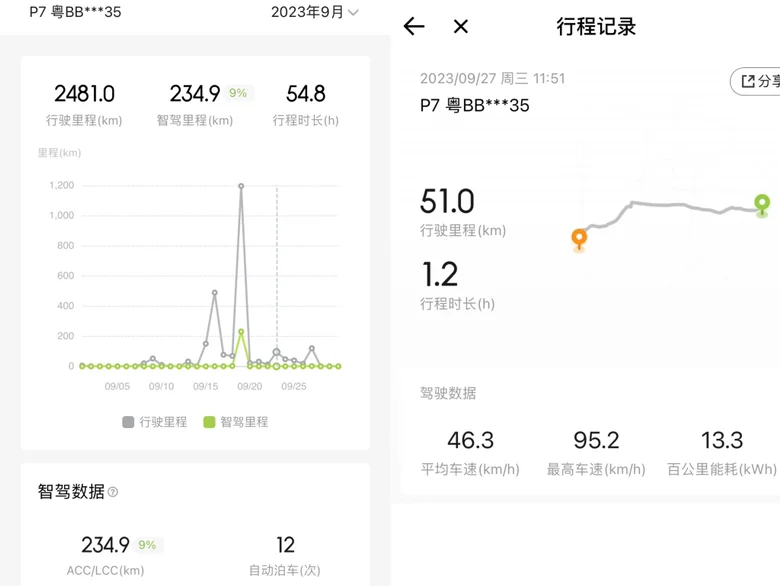780x586 pixels.
Task: Tap the 2481.0 total mileage stat
Action: (84, 94)
